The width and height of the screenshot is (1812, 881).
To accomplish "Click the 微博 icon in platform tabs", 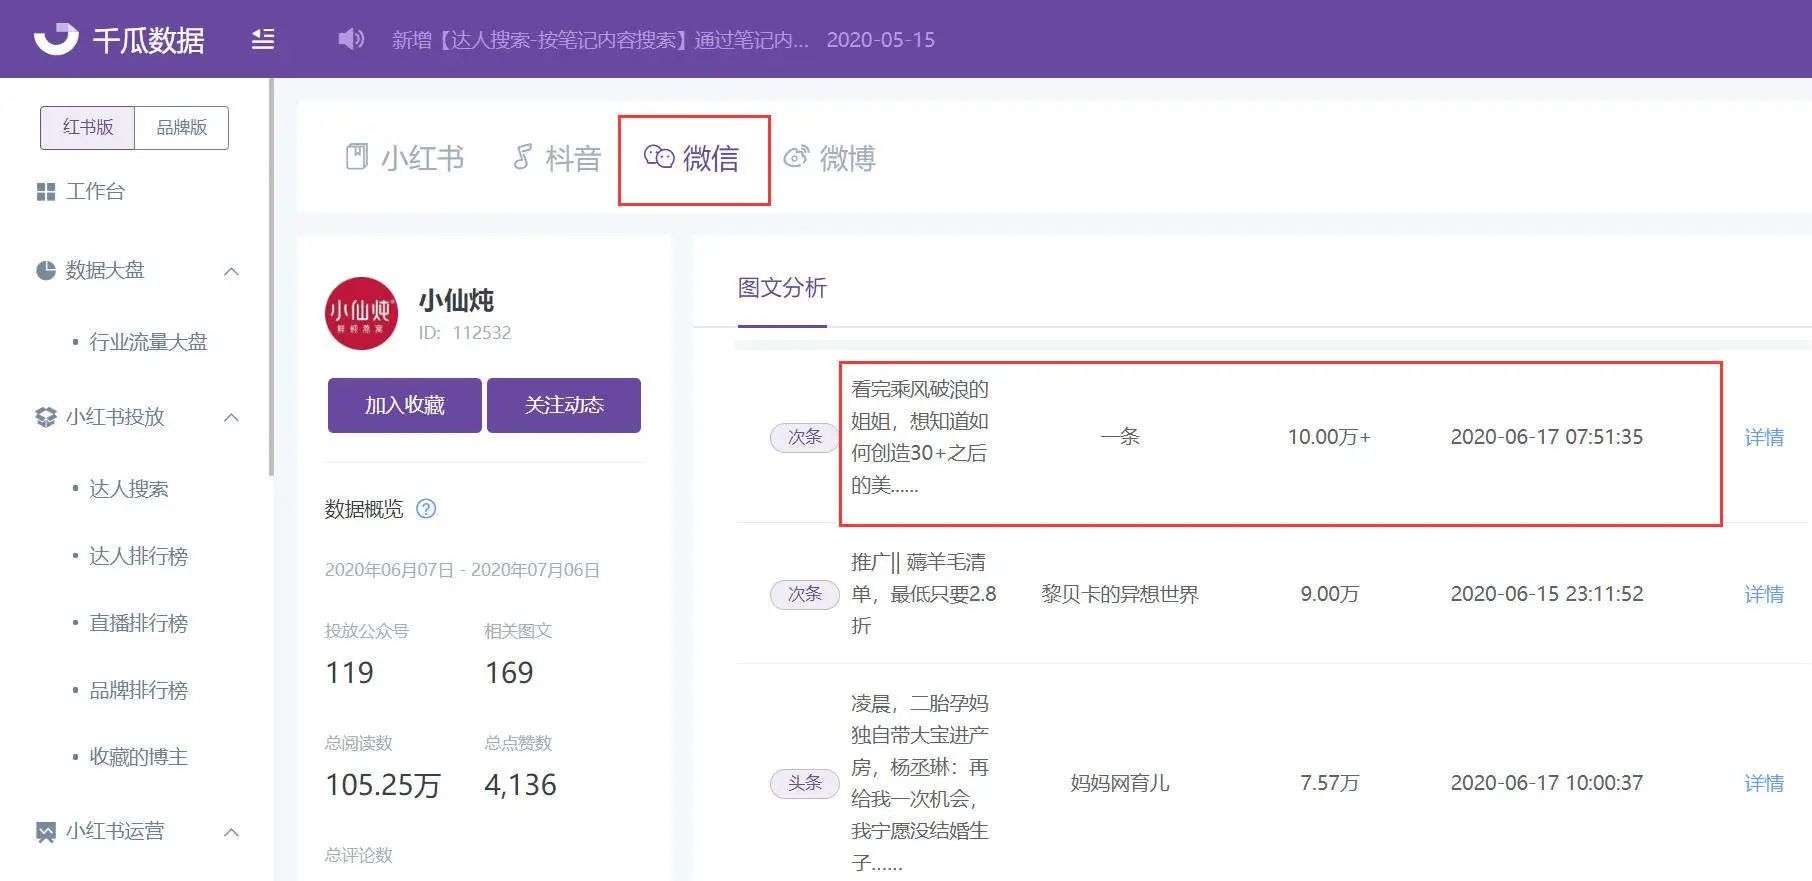I will click(x=796, y=157).
